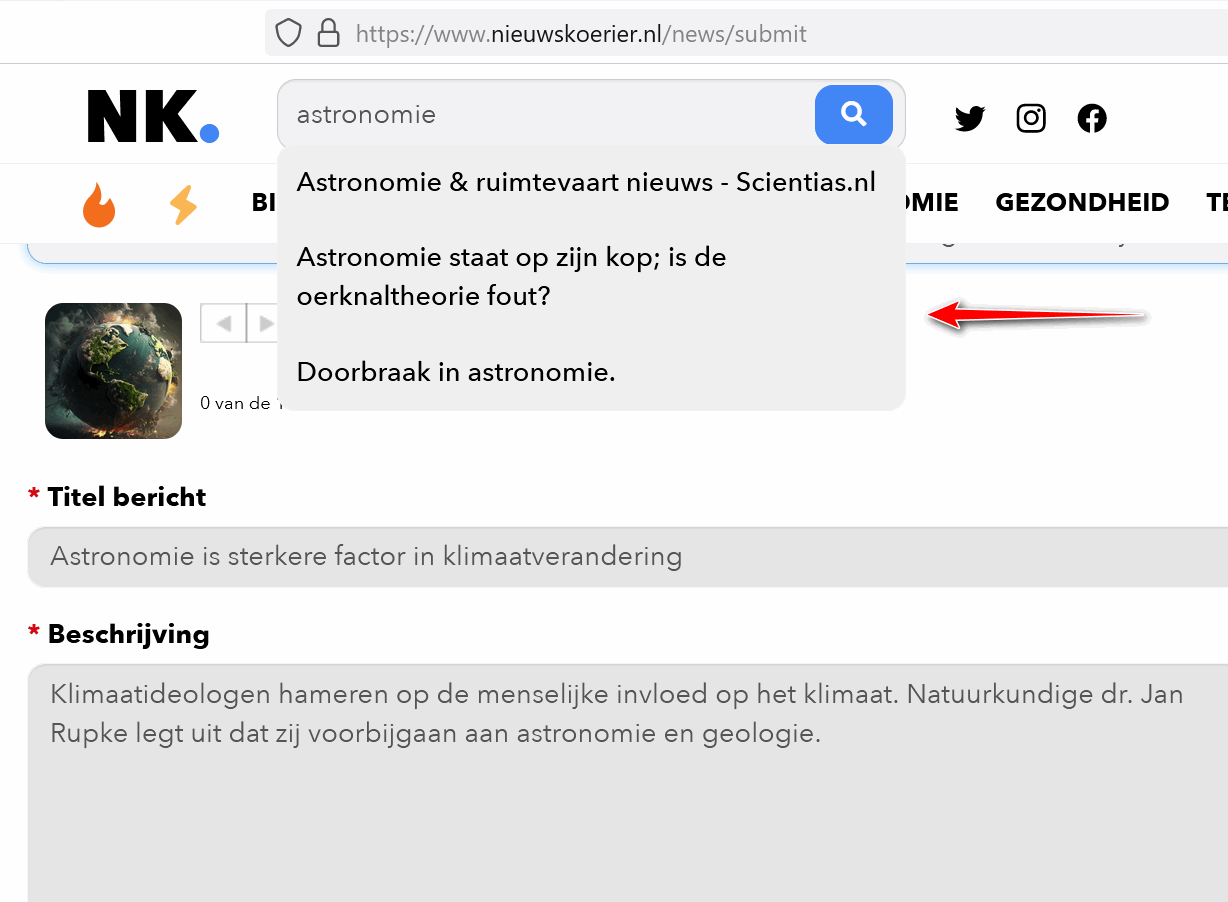Click the search field containing 'astronomie'
The height and width of the screenshot is (902, 1228).
click(x=546, y=115)
